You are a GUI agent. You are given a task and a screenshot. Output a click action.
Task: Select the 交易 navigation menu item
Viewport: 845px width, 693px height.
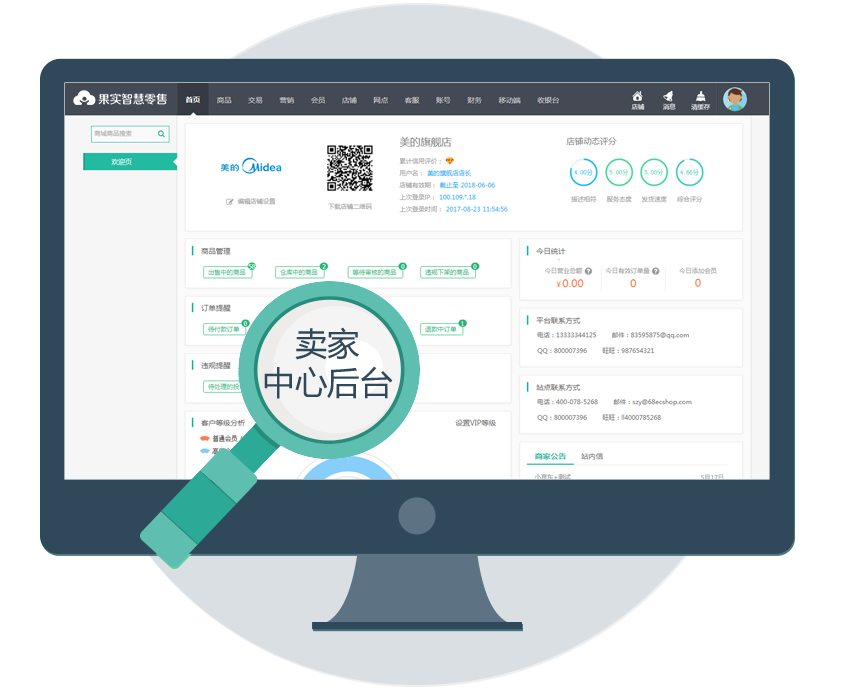[255, 100]
